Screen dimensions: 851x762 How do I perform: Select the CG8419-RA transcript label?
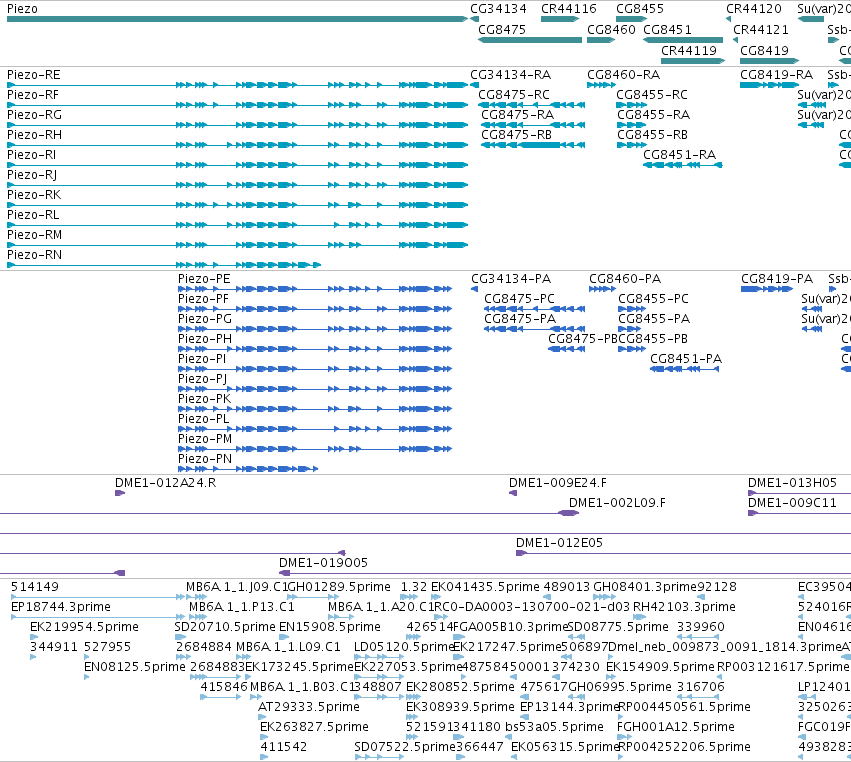(777, 74)
